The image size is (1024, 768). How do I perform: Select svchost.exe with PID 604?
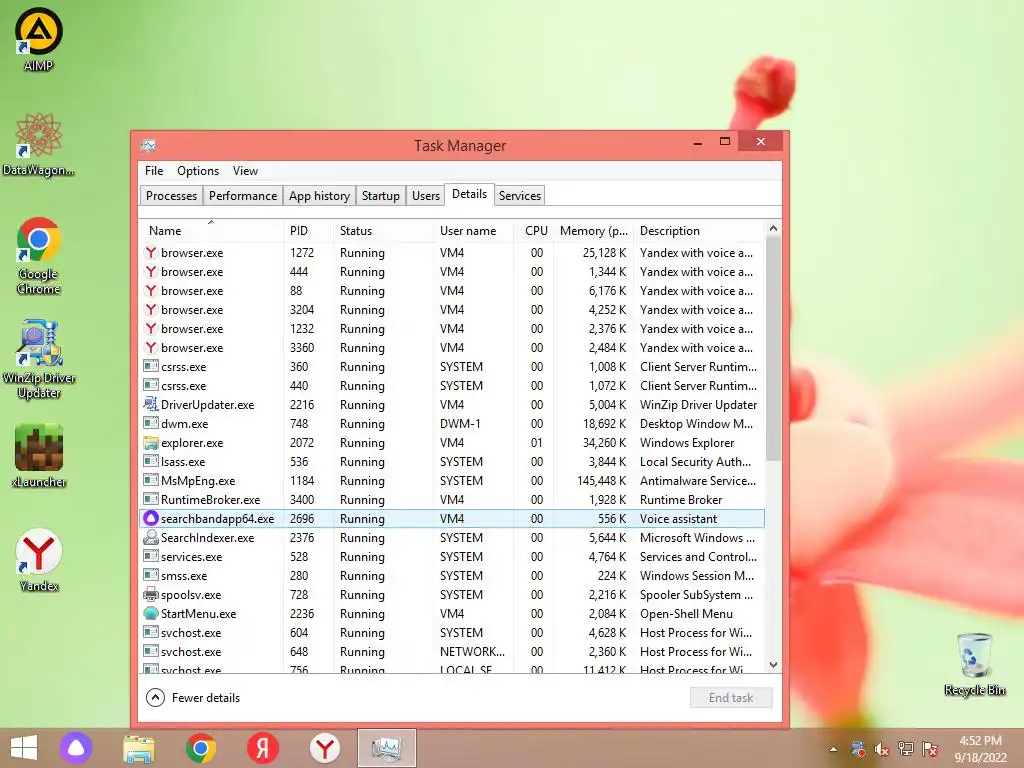pyautogui.click(x=452, y=632)
